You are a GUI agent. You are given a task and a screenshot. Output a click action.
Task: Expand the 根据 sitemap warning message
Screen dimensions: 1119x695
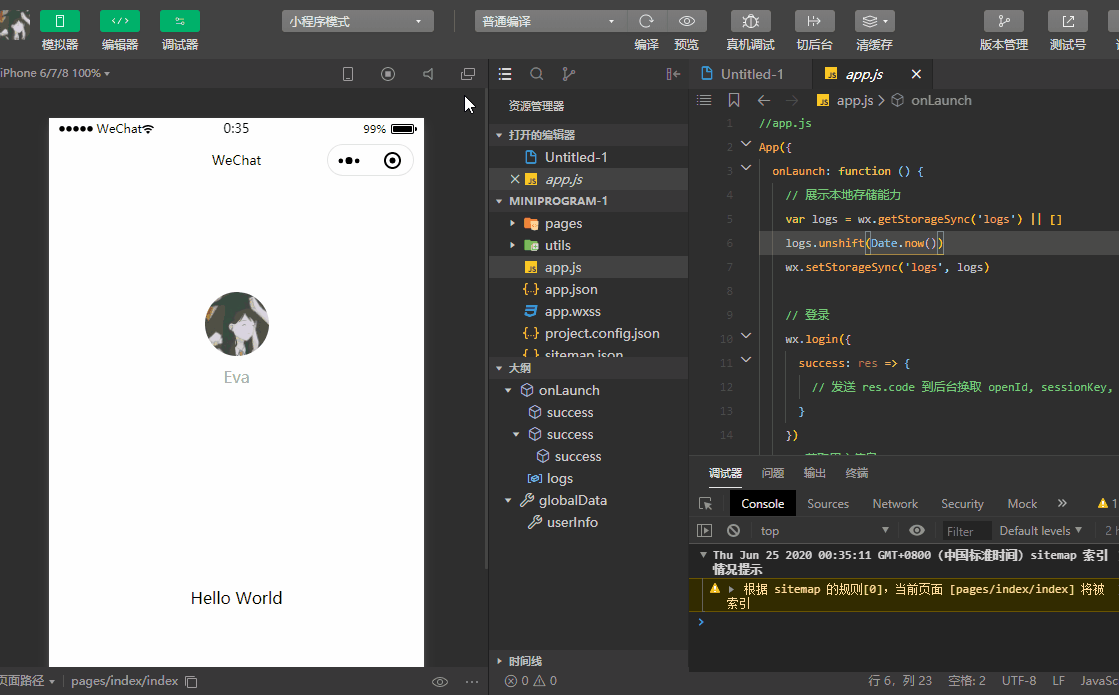tap(731, 589)
